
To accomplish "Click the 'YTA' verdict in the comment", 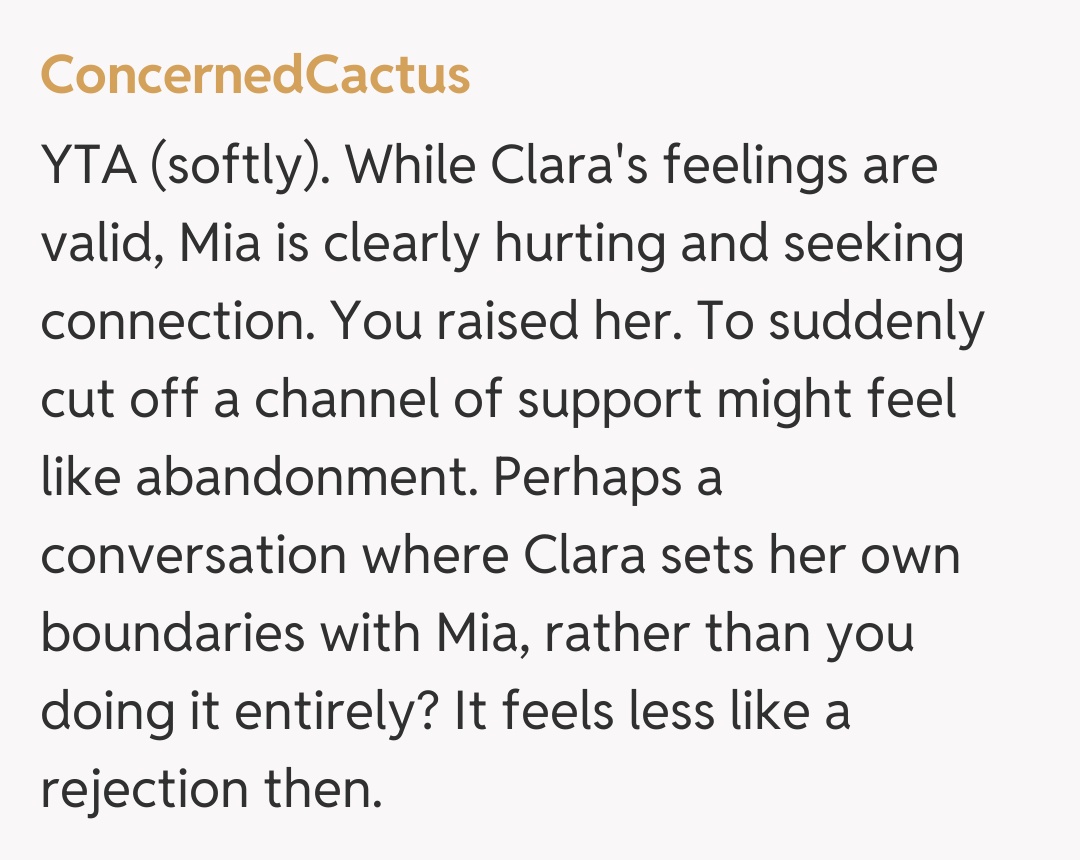I will coord(88,167).
